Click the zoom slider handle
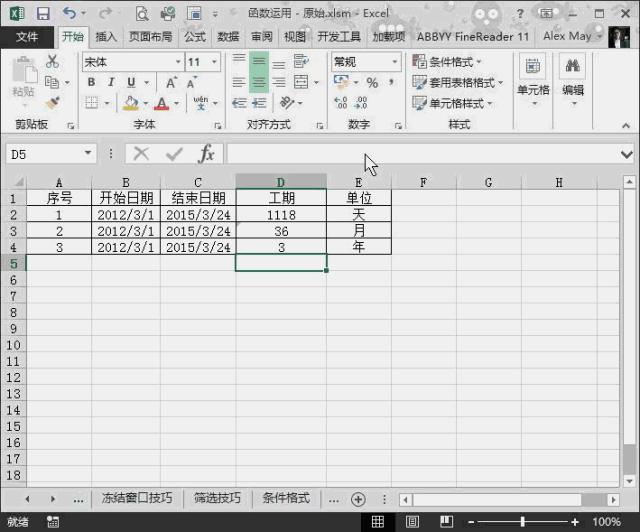Screen dimensions: 640x532 pos(522,521)
